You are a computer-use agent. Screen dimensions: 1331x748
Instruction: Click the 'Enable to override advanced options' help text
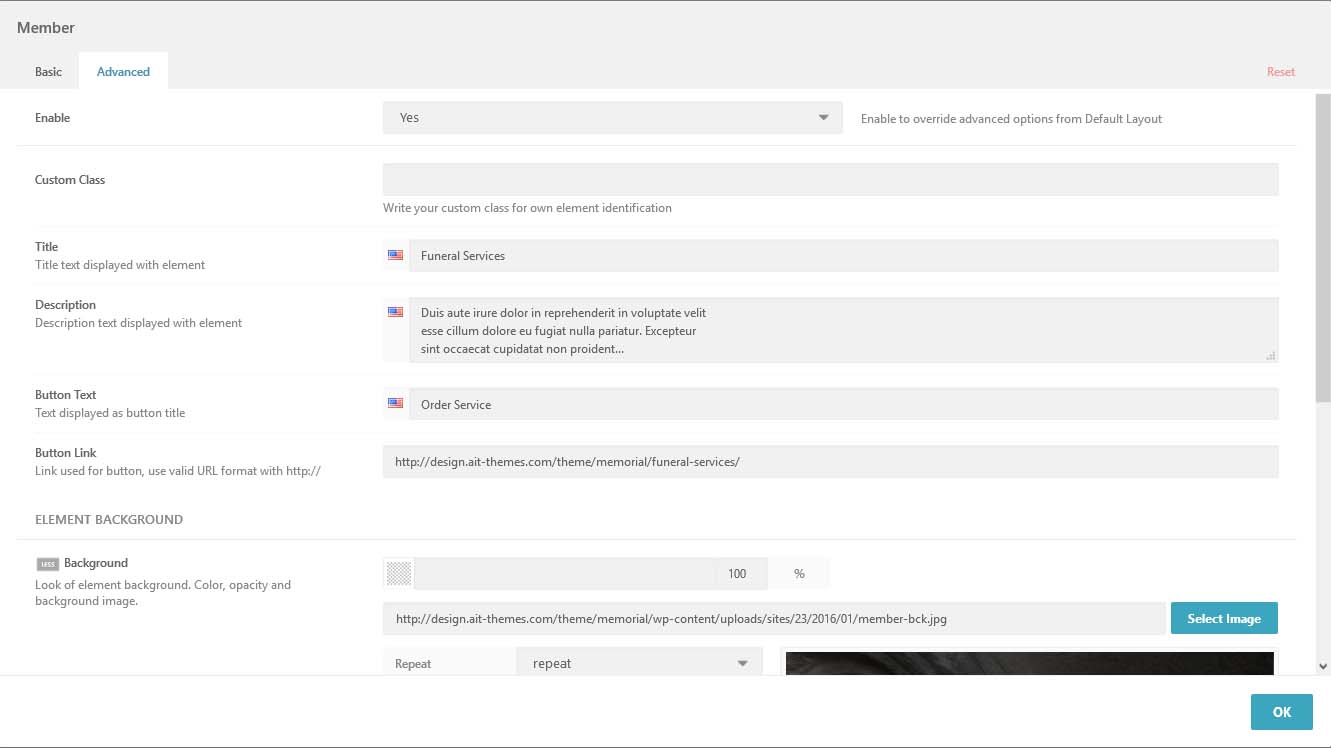(1011, 118)
